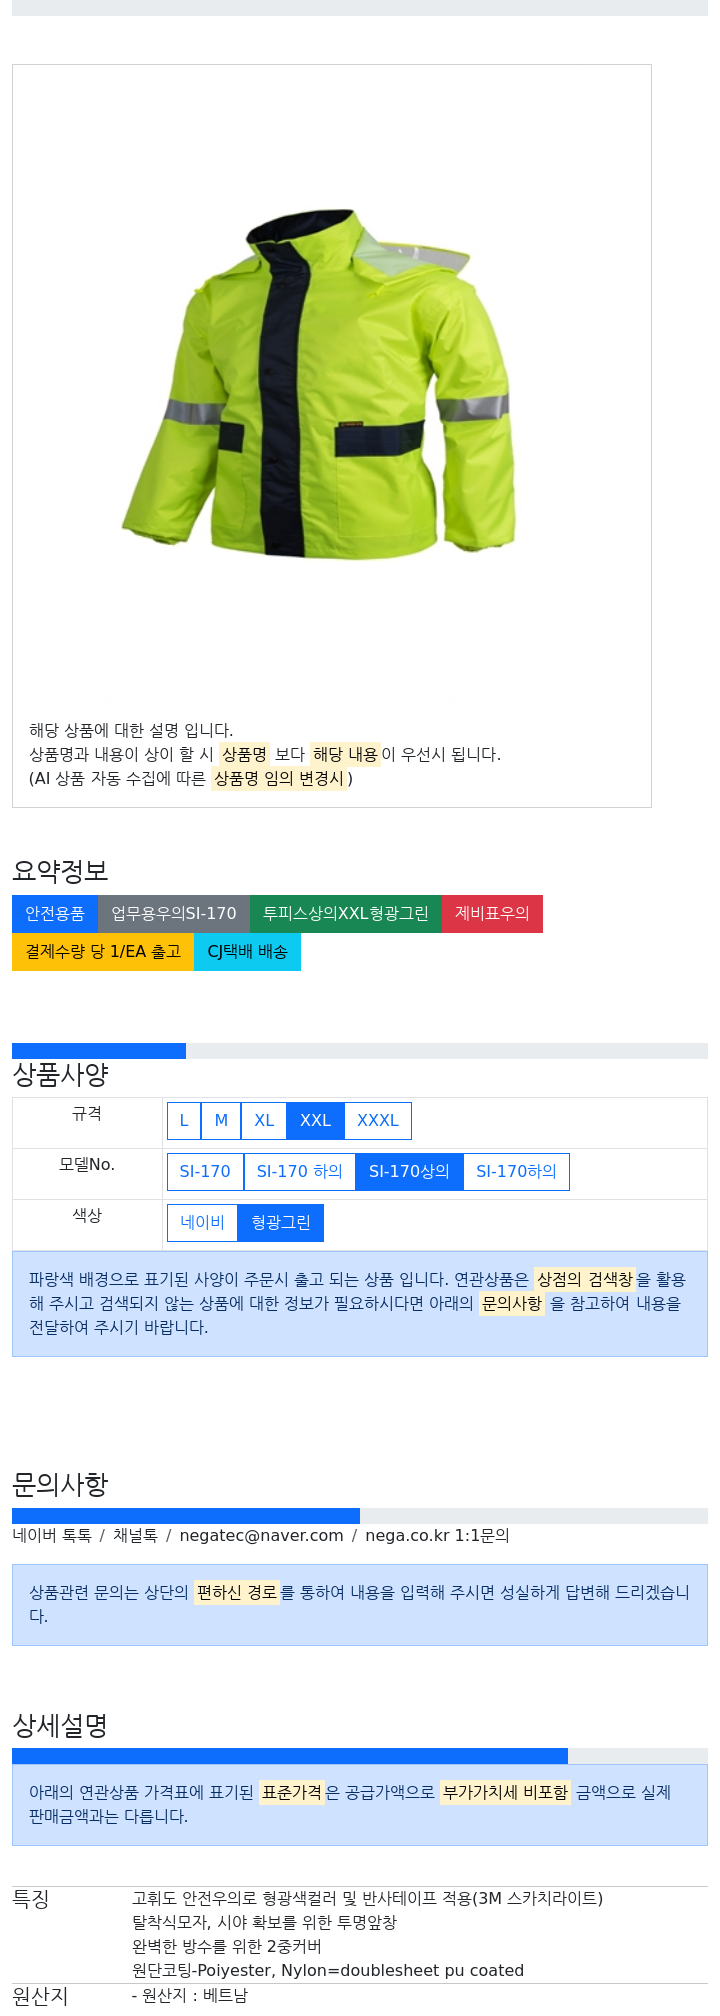720x2016 pixels.
Task: Select the XXL size button
Action: (x=315, y=1121)
